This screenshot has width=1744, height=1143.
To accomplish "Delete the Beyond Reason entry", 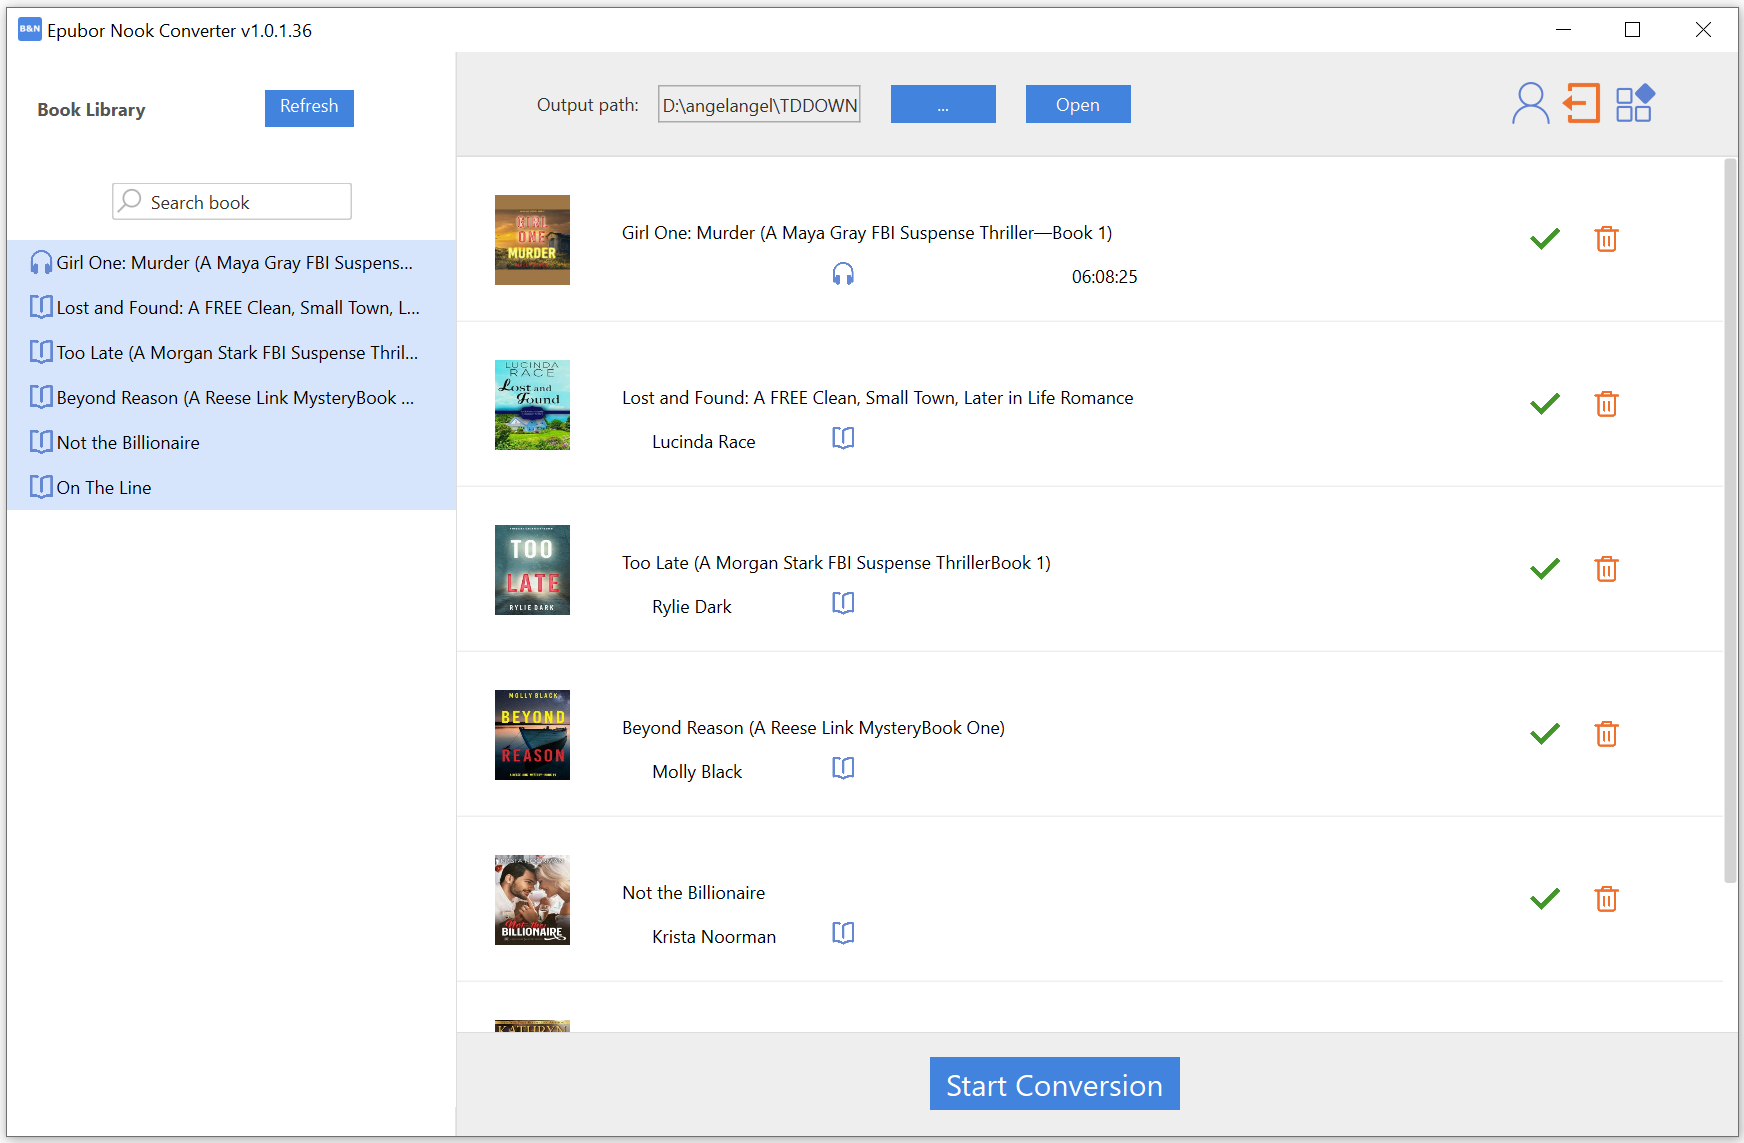I will (1606, 734).
